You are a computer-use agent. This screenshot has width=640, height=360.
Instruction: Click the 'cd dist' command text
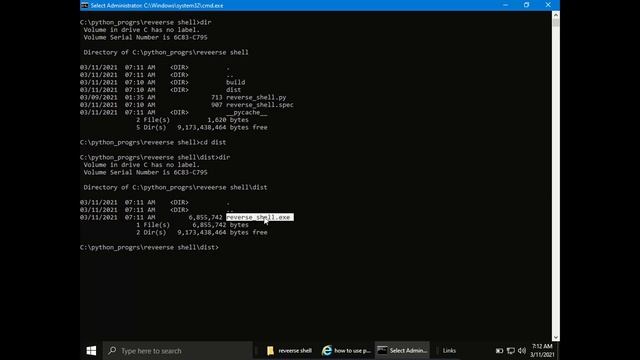pos(213,142)
